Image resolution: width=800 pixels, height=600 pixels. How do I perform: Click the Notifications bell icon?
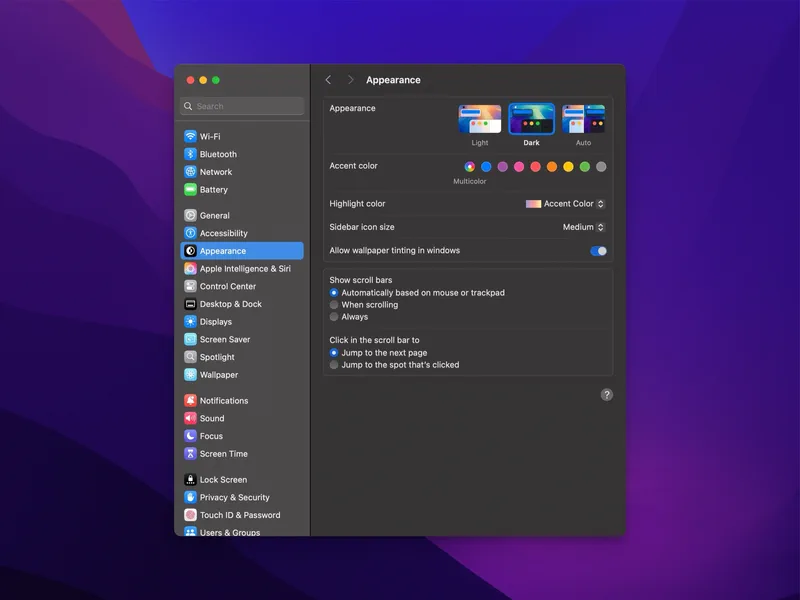tap(190, 401)
